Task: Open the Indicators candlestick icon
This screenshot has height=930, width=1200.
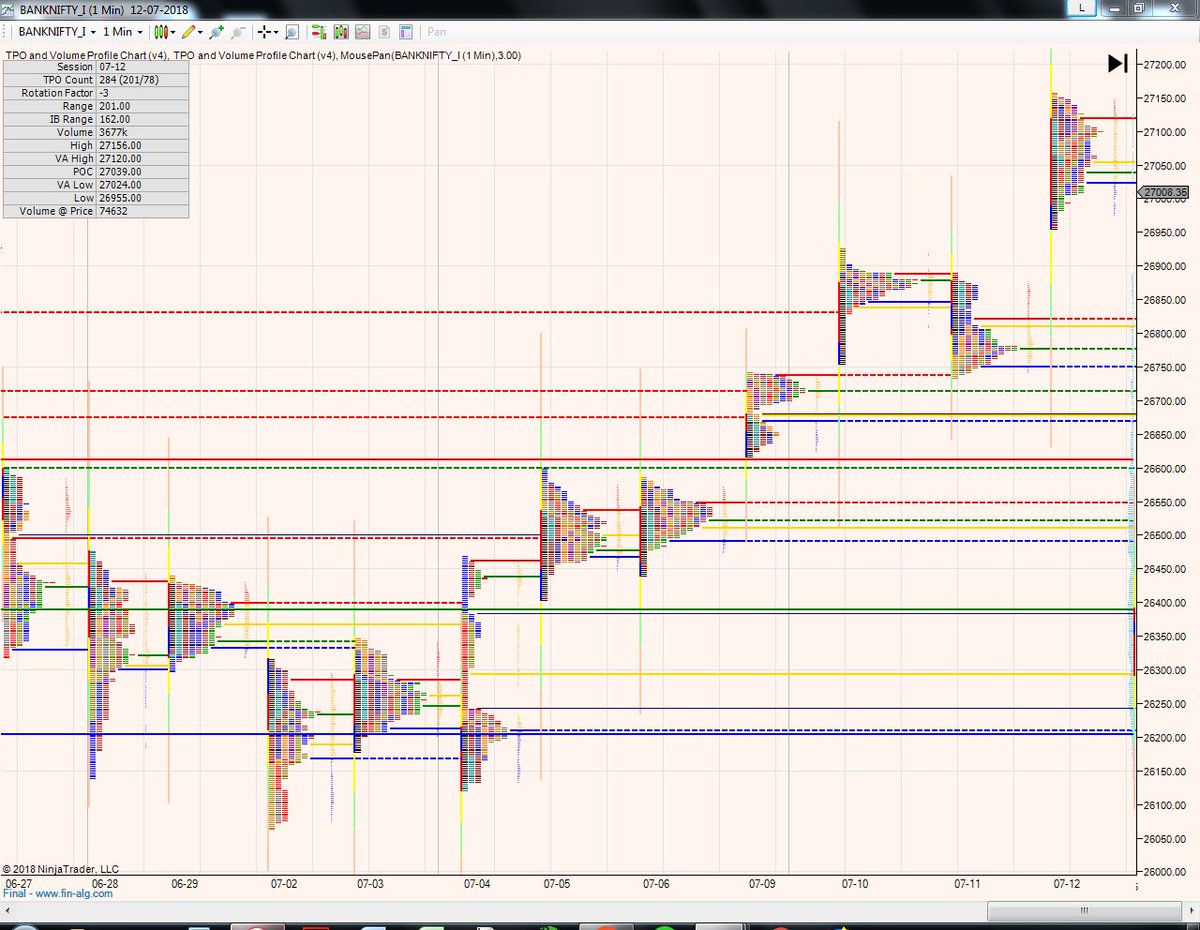Action: tap(340, 32)
